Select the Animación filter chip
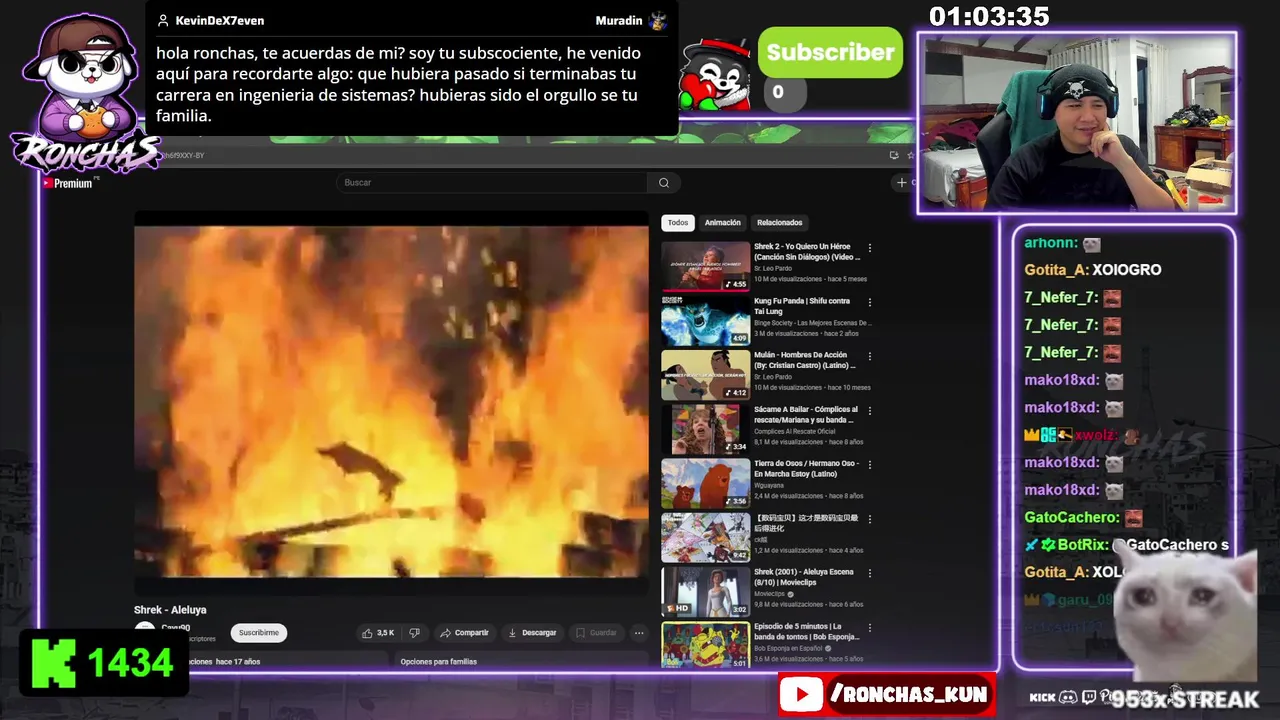 (x=722, y=223)
